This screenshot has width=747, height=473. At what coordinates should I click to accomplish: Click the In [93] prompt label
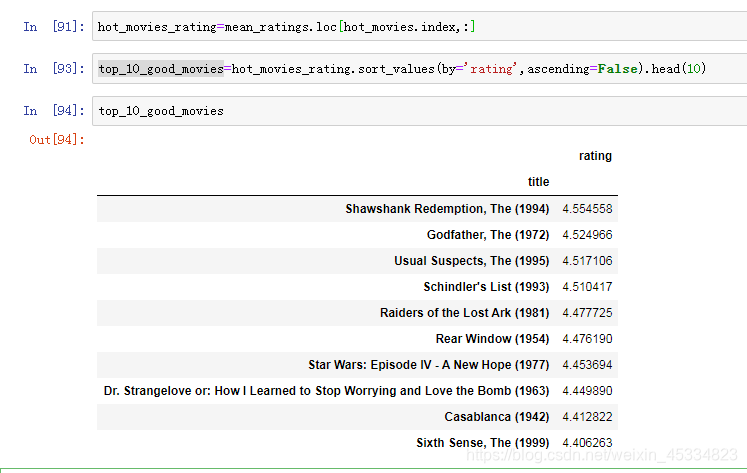tap(54, 69)
